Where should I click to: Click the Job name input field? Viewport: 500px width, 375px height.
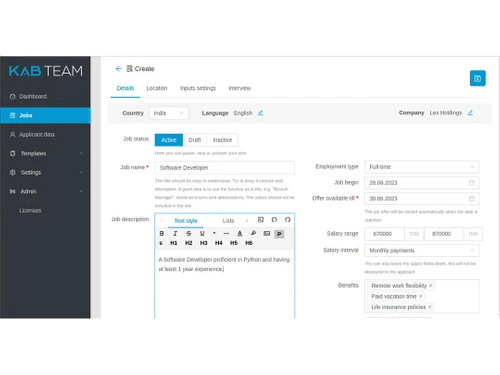tap(225, 168)
